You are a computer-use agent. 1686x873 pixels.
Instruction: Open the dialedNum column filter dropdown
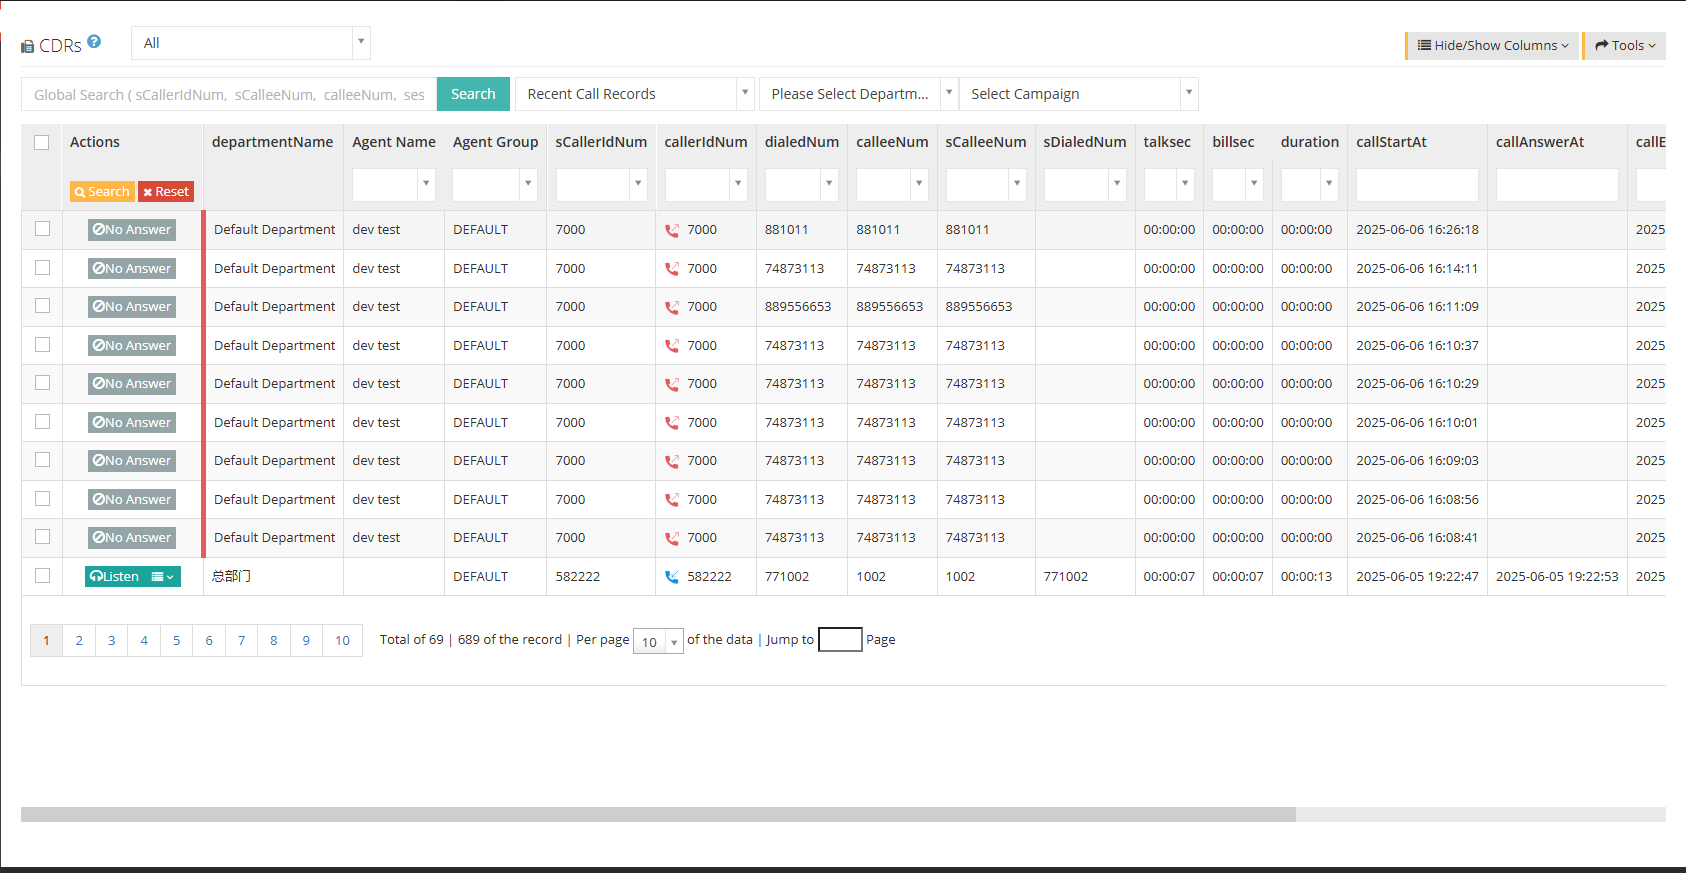pyautogui.click(x=801, y=185)
